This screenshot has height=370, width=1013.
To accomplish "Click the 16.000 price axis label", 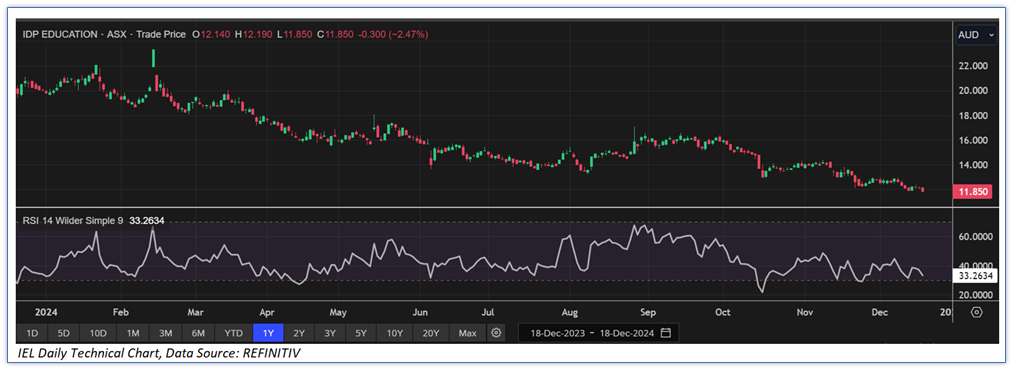I will tap(973, 141).
